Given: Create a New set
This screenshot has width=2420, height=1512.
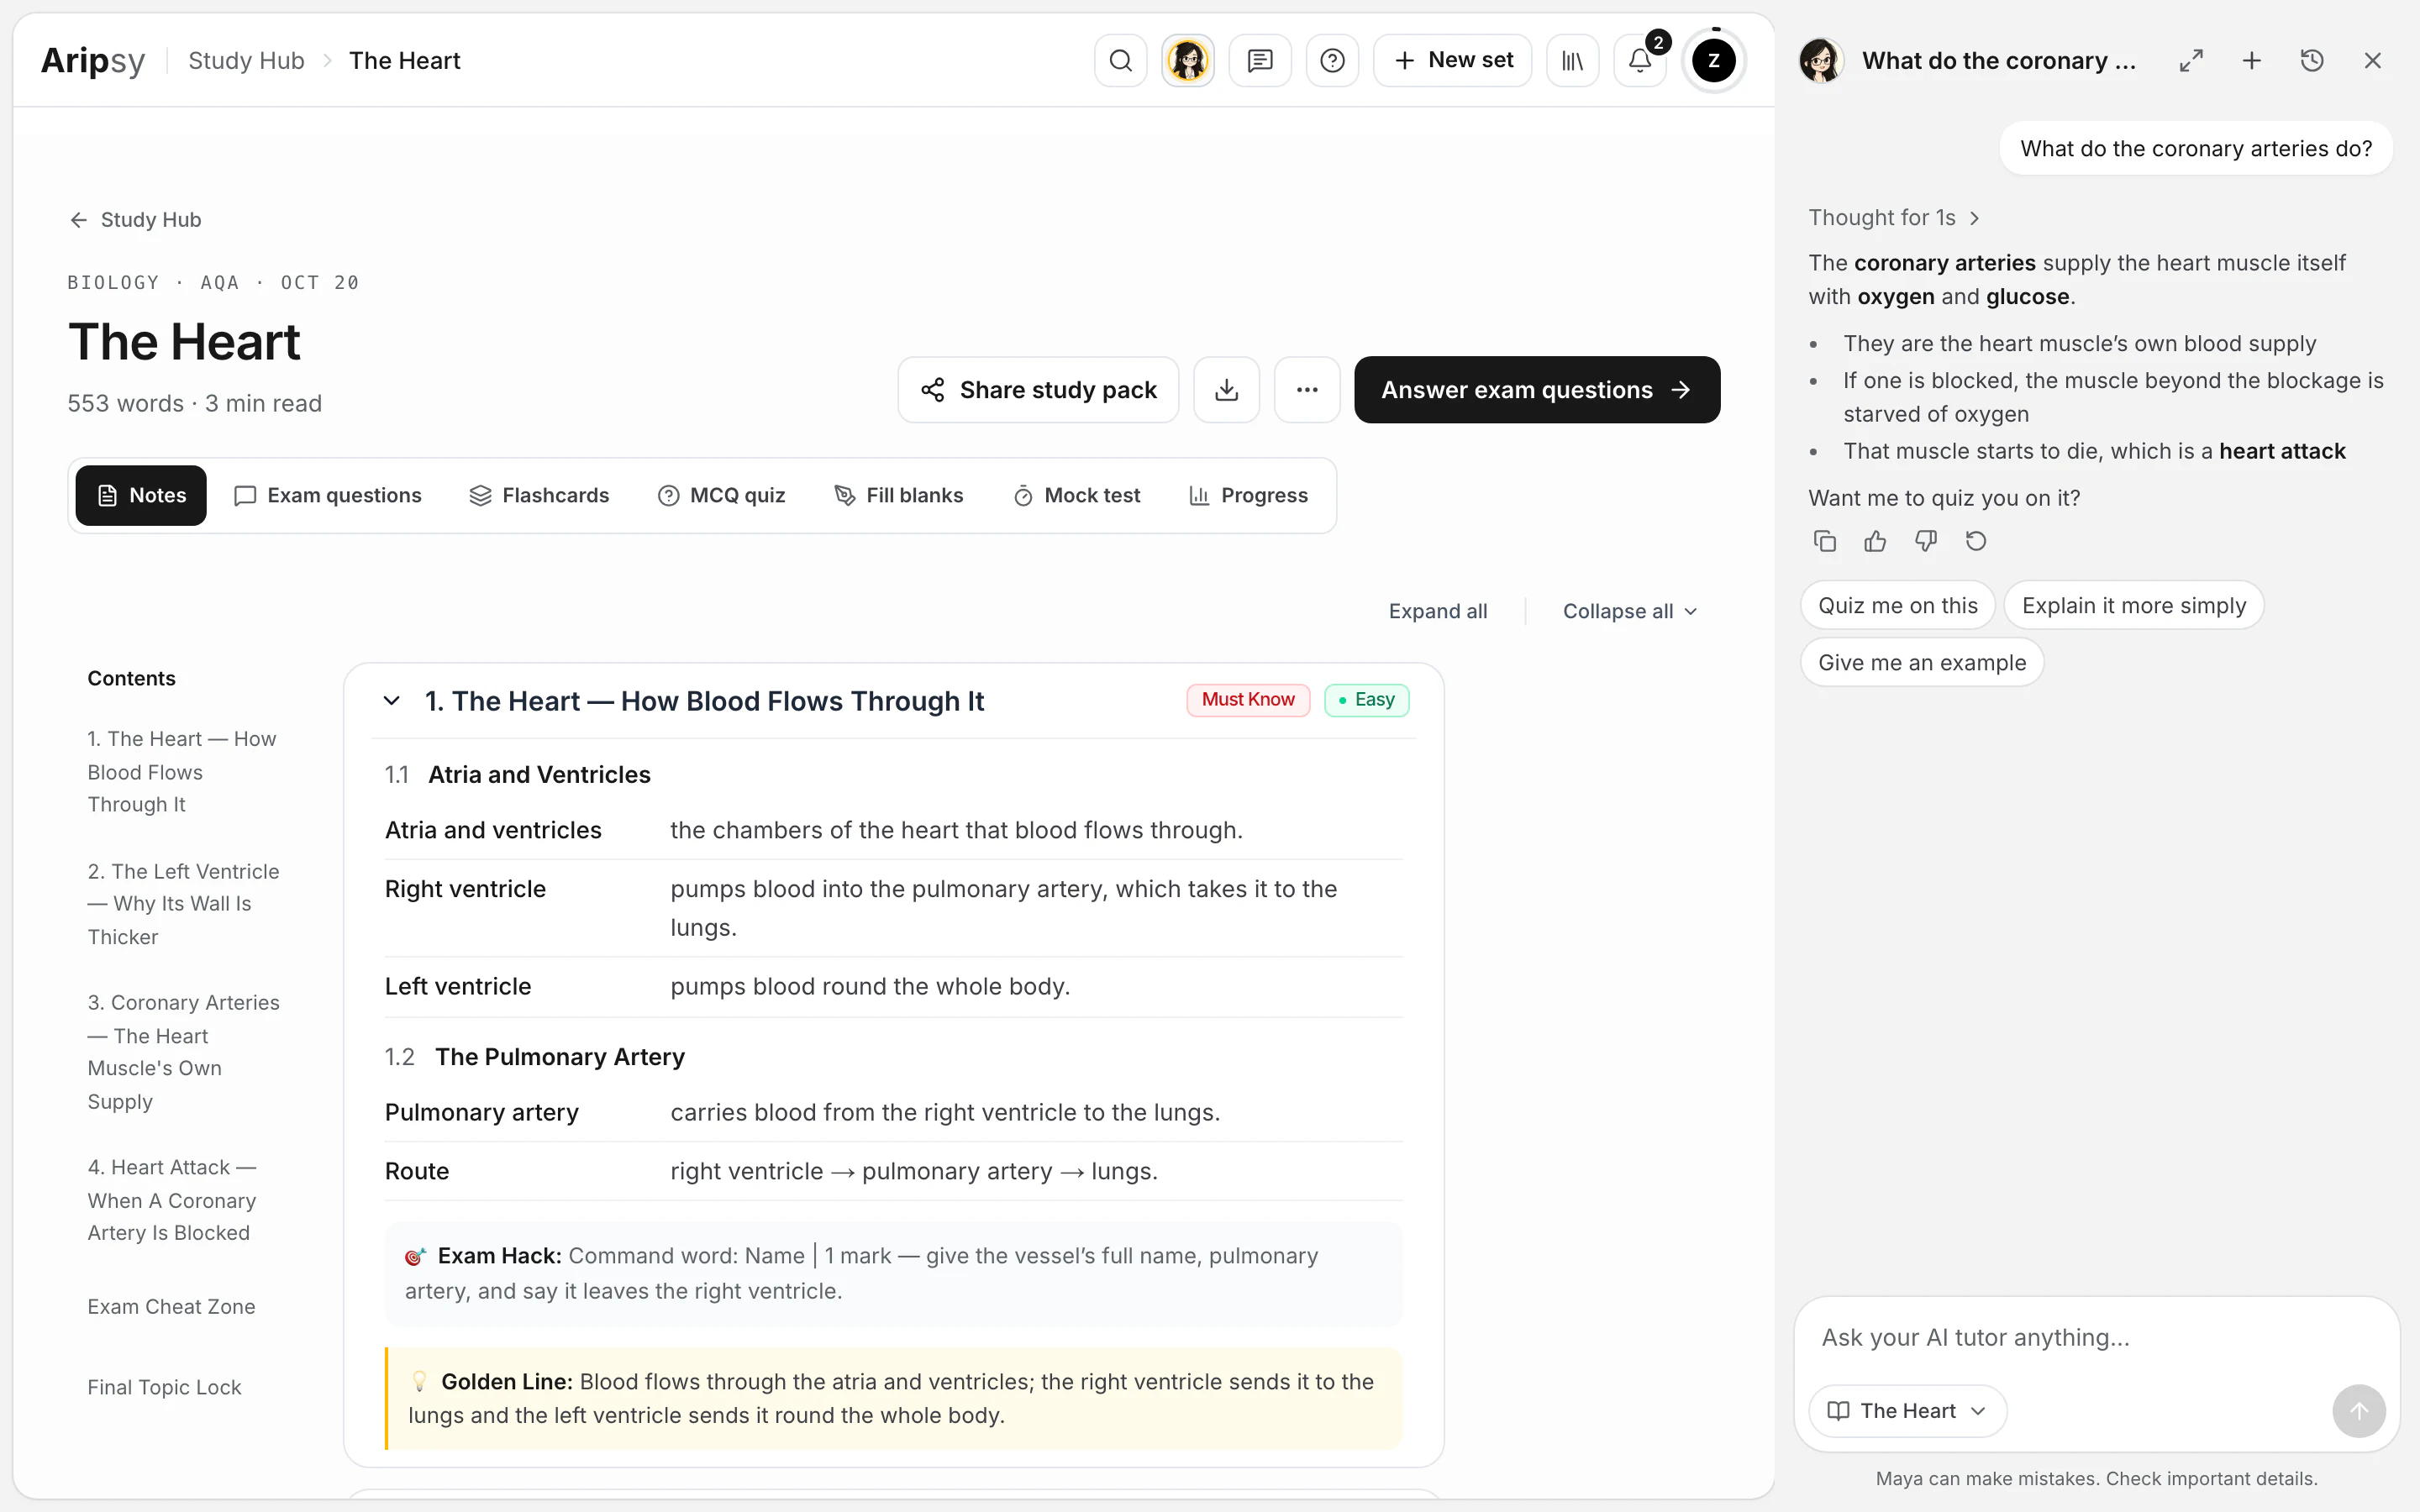Looking at the screenshot, I should 1453,61.
